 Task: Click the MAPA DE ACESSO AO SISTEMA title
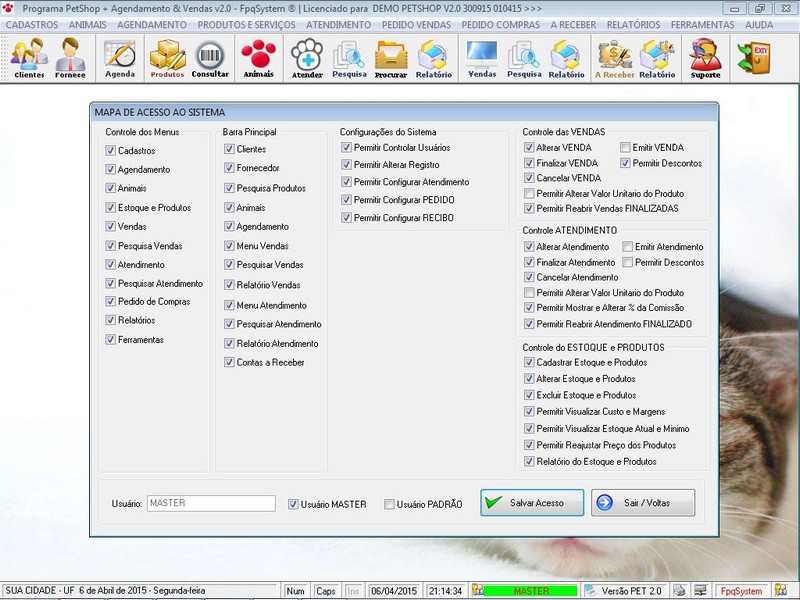160,112
